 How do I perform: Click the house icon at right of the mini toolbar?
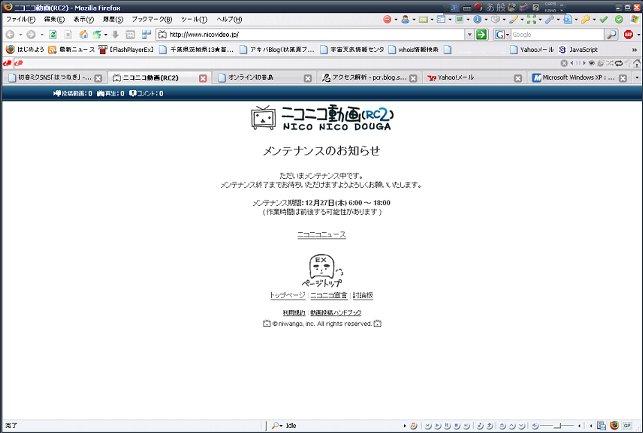coord(636,63)
